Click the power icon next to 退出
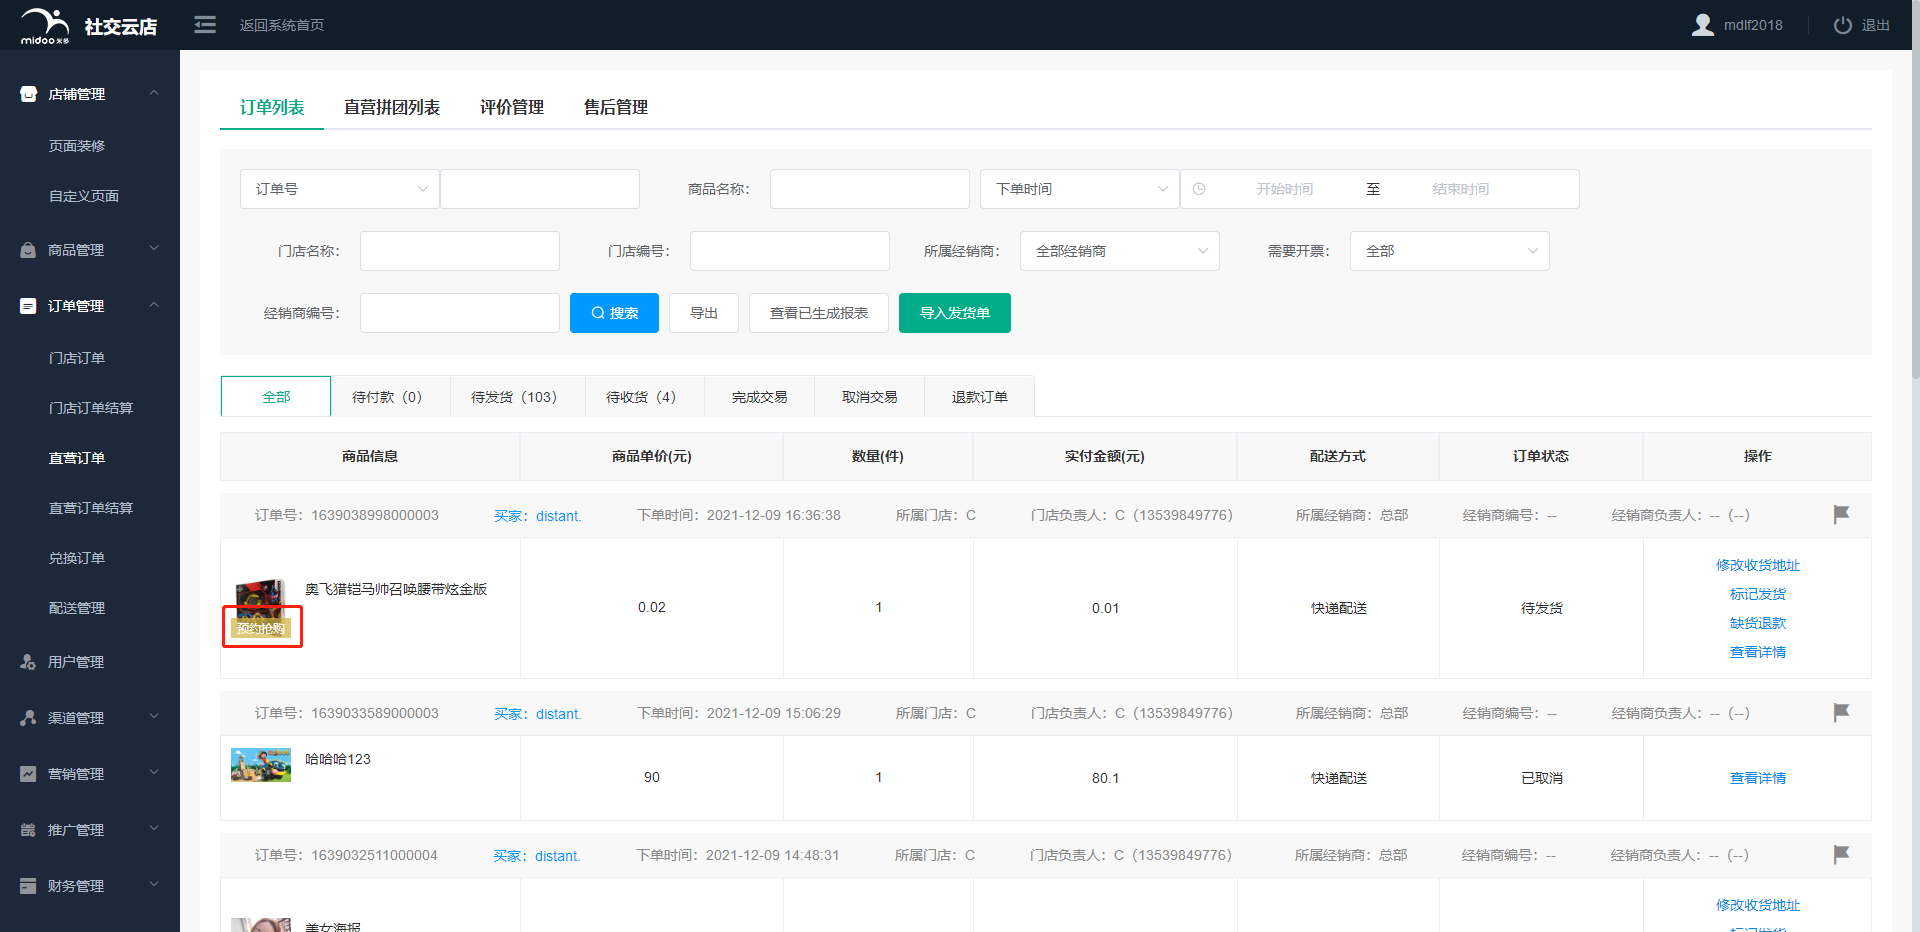1920x932 pixels. coord(1842,25)
